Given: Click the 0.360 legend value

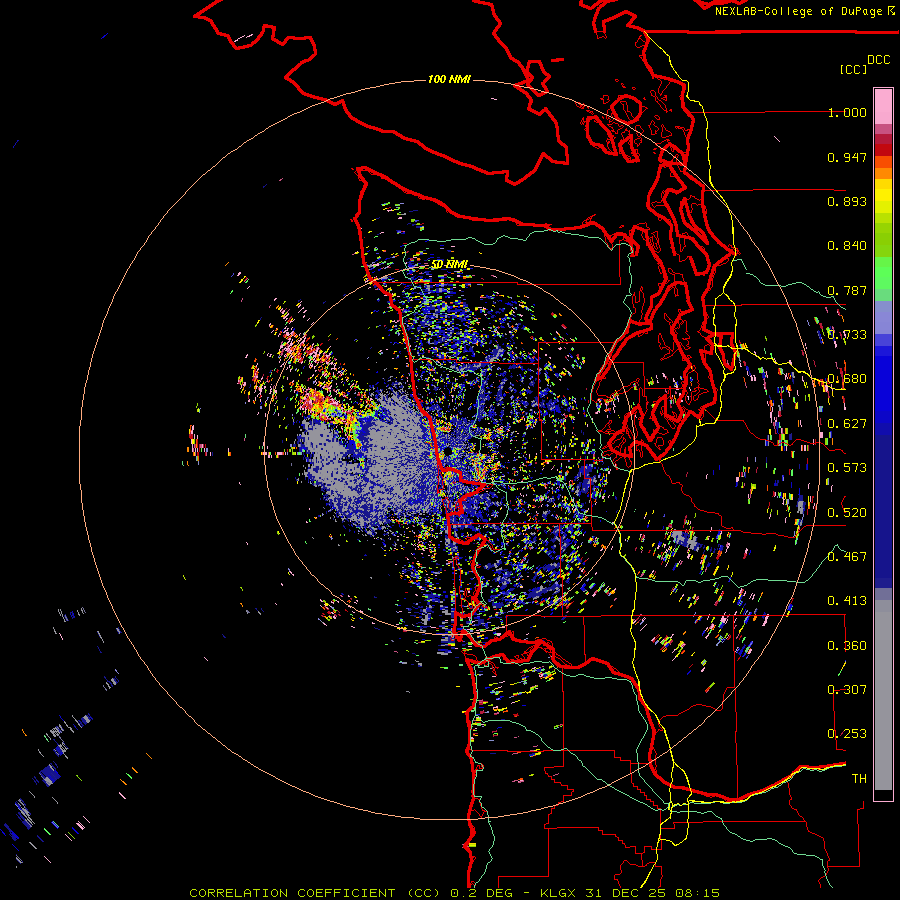Looking at the screenshot, I should pos(847,646).
